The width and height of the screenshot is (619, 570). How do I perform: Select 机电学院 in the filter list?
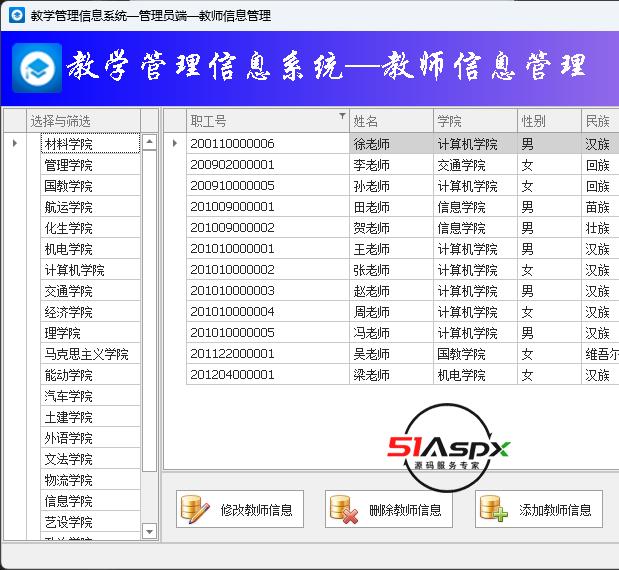(90, 249)
